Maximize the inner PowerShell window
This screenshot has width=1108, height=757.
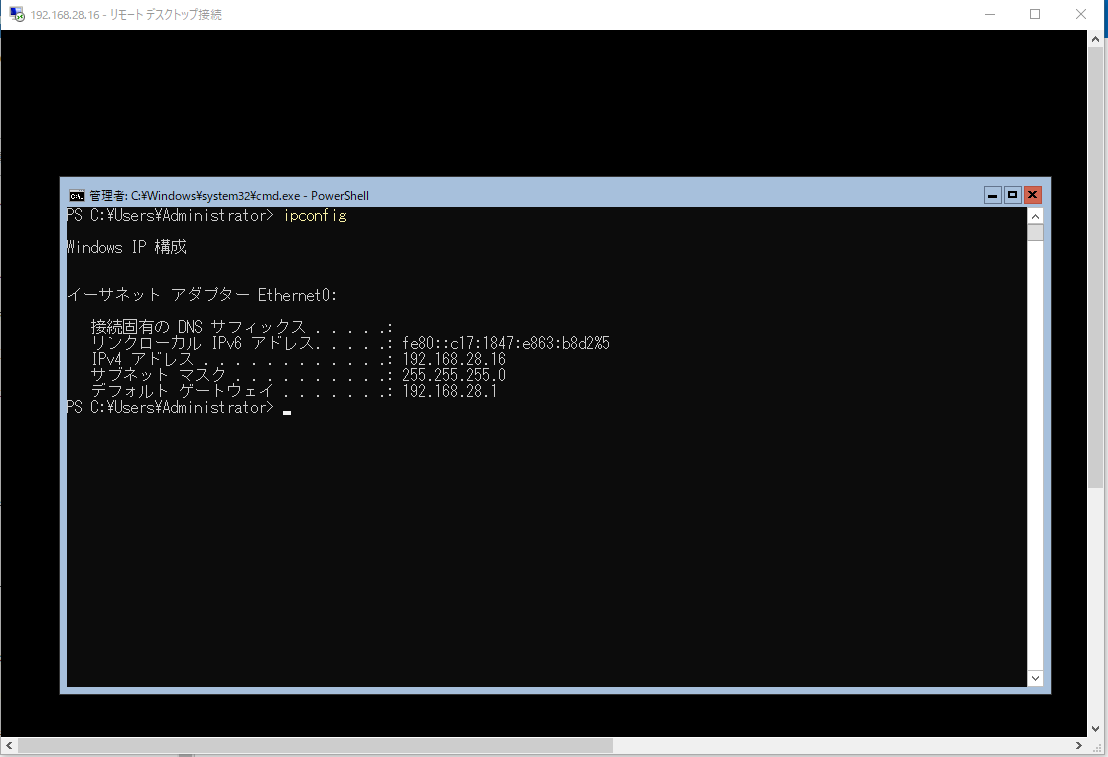pyautogui.click(x=1013, y=195)
